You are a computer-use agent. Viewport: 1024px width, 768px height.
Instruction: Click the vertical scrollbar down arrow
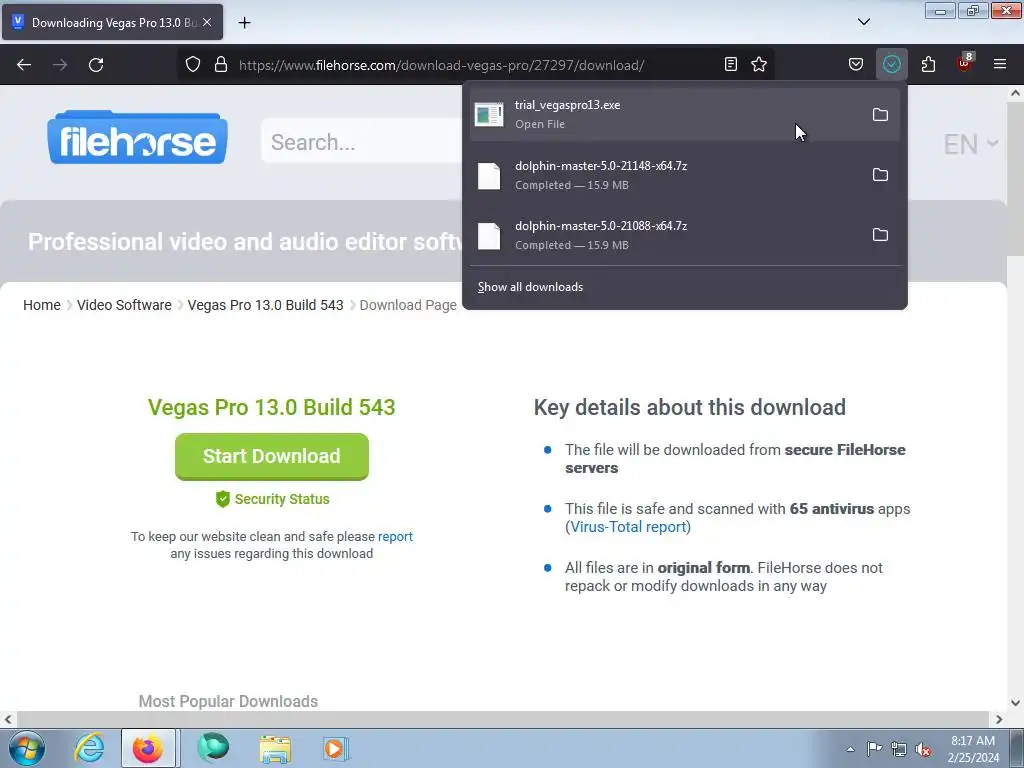(x=1015, y=703)
